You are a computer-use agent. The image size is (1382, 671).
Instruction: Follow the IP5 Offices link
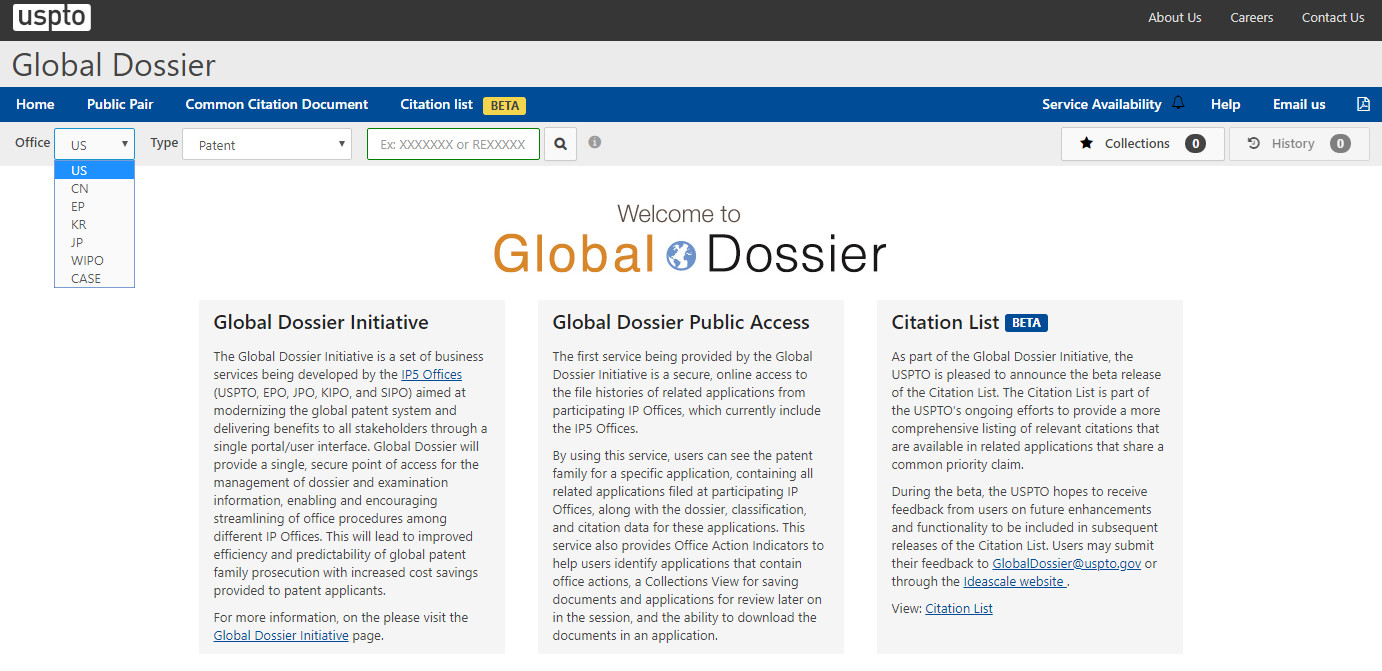[432, 374]
